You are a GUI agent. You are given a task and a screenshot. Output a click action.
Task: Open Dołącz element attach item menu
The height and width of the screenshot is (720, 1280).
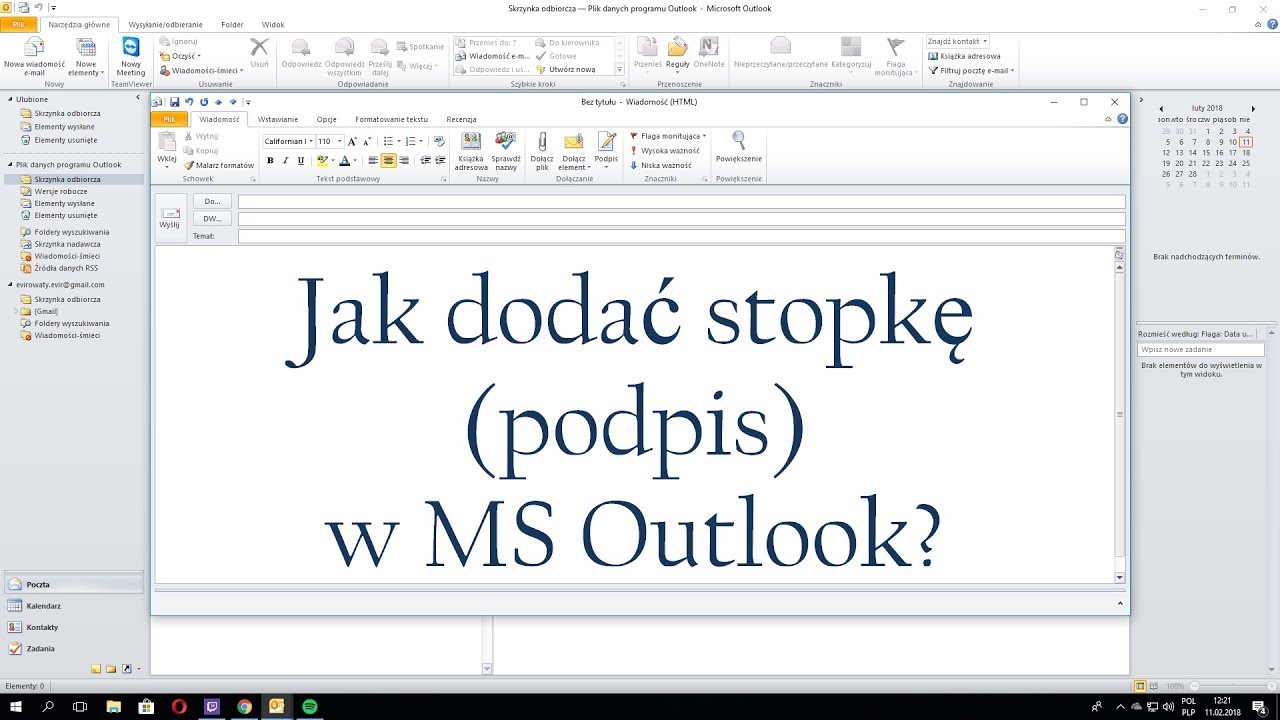coord(574,151)
